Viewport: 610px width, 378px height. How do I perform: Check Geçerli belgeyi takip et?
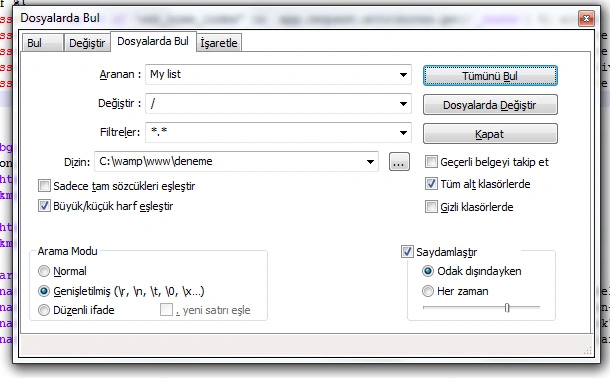431,162
